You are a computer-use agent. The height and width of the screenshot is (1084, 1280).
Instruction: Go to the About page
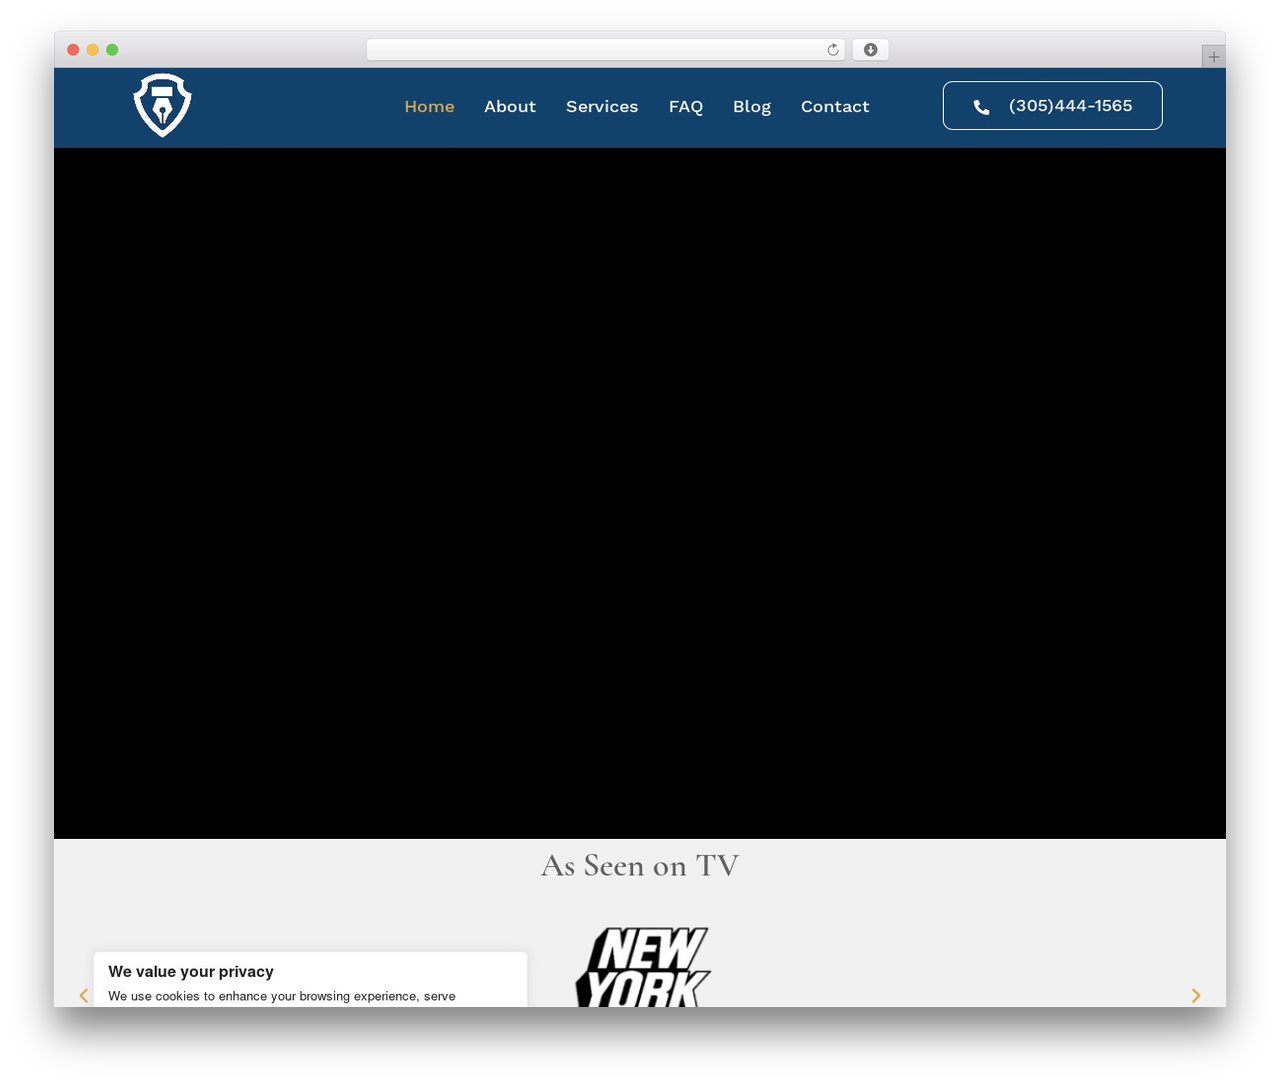click(510, 106)
